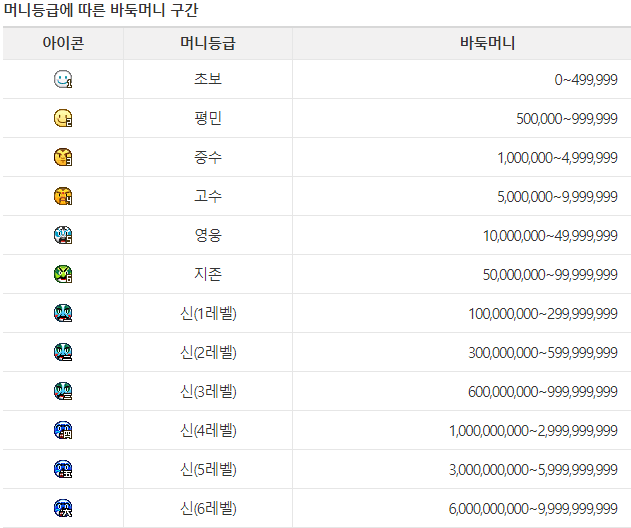Click the 중수 level-3 face icon
This screenshot has height=528, width=631.
coord(63,157)
